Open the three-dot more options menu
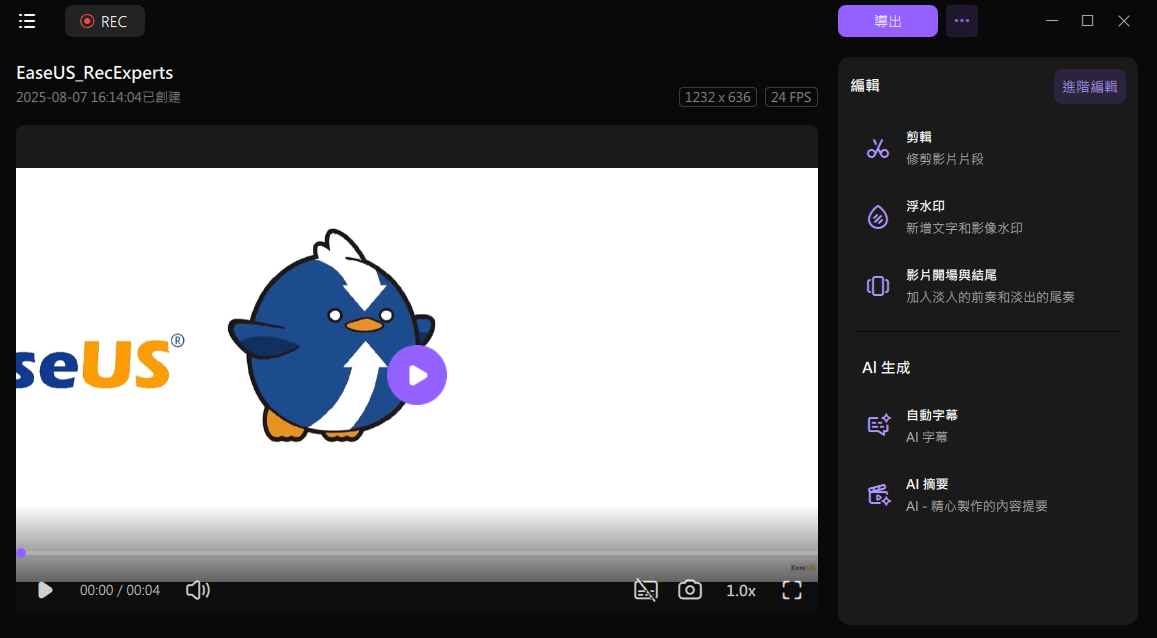Viewport: 1157px width, 638px height. (x=962, y=21)
